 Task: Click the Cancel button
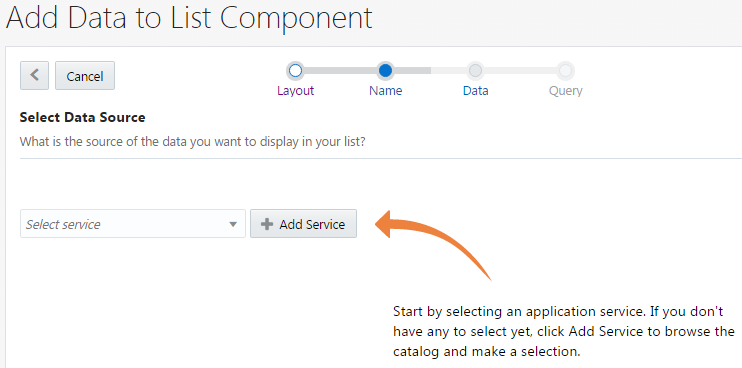point(85,76)
